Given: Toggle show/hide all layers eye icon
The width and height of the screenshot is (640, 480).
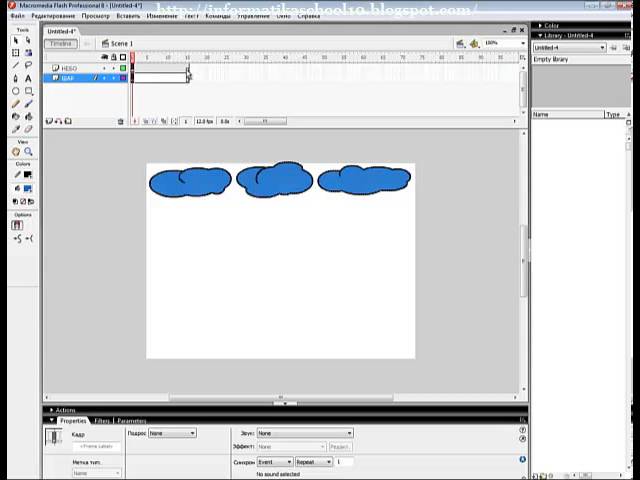Looking at the screenshot, I should pyautogui.click(x=104, y=57).
